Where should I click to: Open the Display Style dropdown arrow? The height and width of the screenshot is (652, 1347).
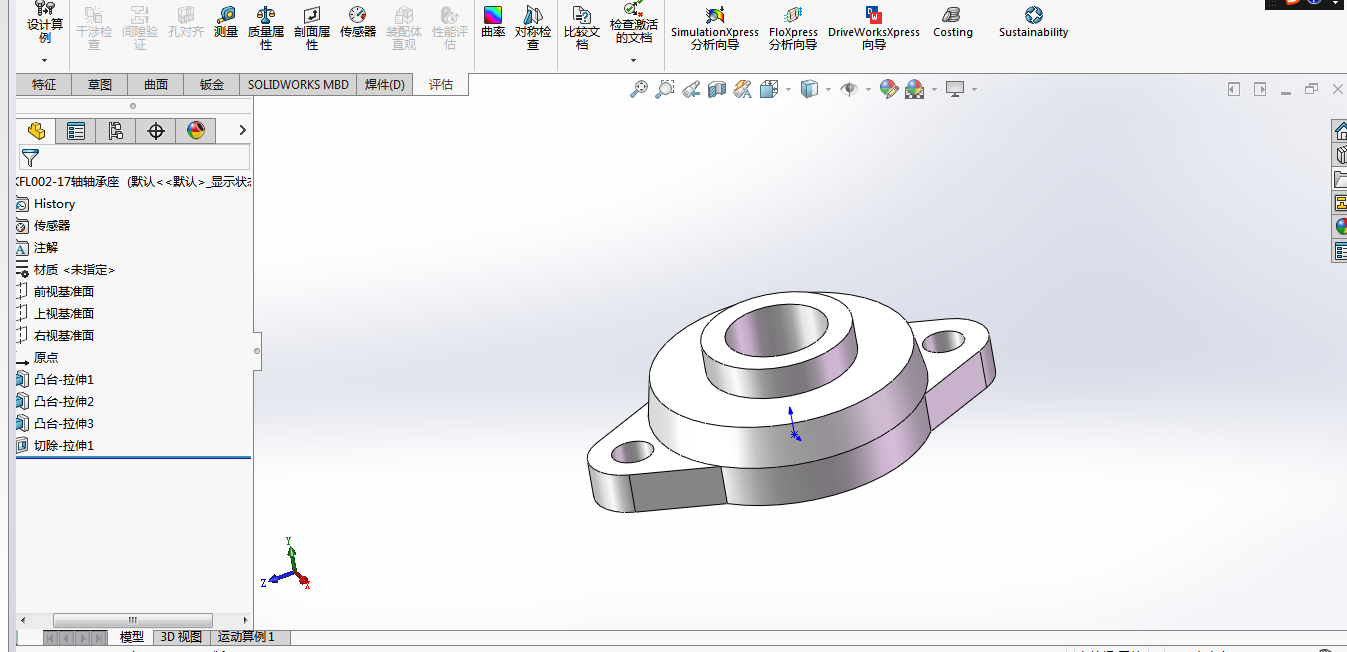[828, 90]
